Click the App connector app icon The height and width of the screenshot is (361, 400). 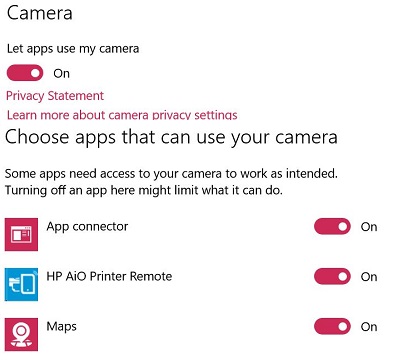pyautogui.click(x=21, y=234)
